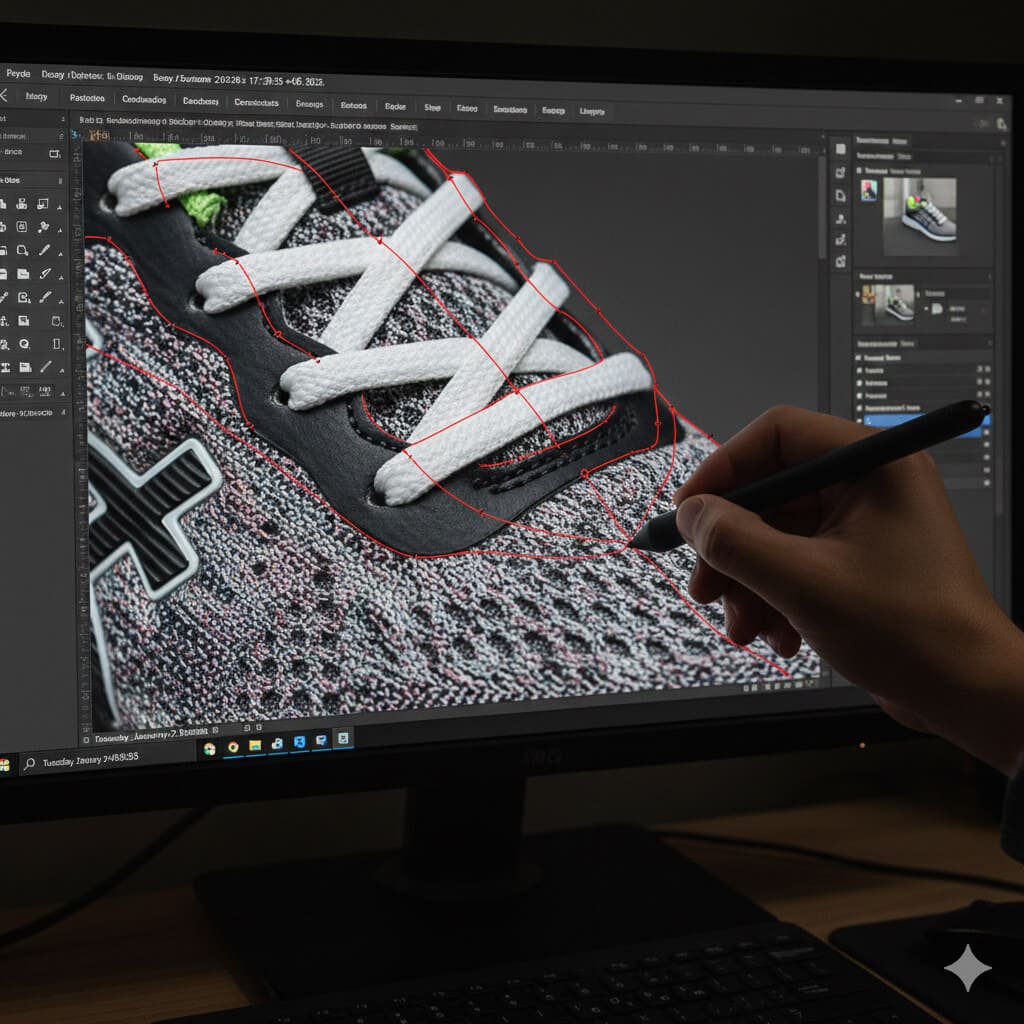This screenshot has height=1024, width=1024.
Task: Select the blue highlighted layer row
Action: (x=920, y=422)
